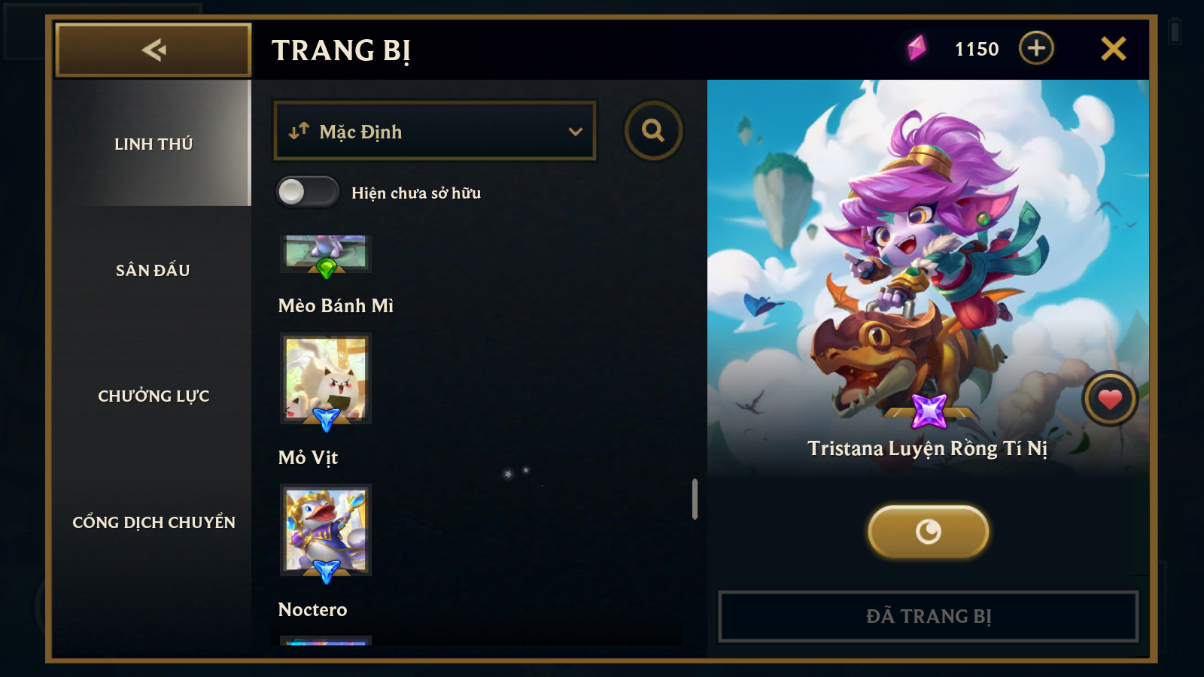Toggle Hiện chưa sở hữu switch
Image resolution: width=1204 pixels, height=677 pixels.
308,192
